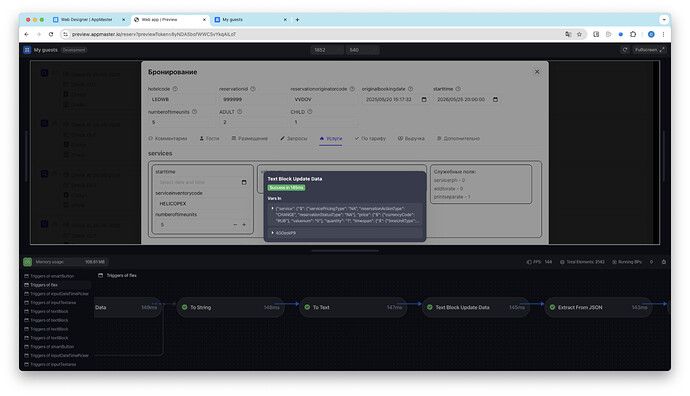The width and height of the screenshot is (690, 396).
Task: Bookmark this page with star icon
Action: click(x=580, y=34)
